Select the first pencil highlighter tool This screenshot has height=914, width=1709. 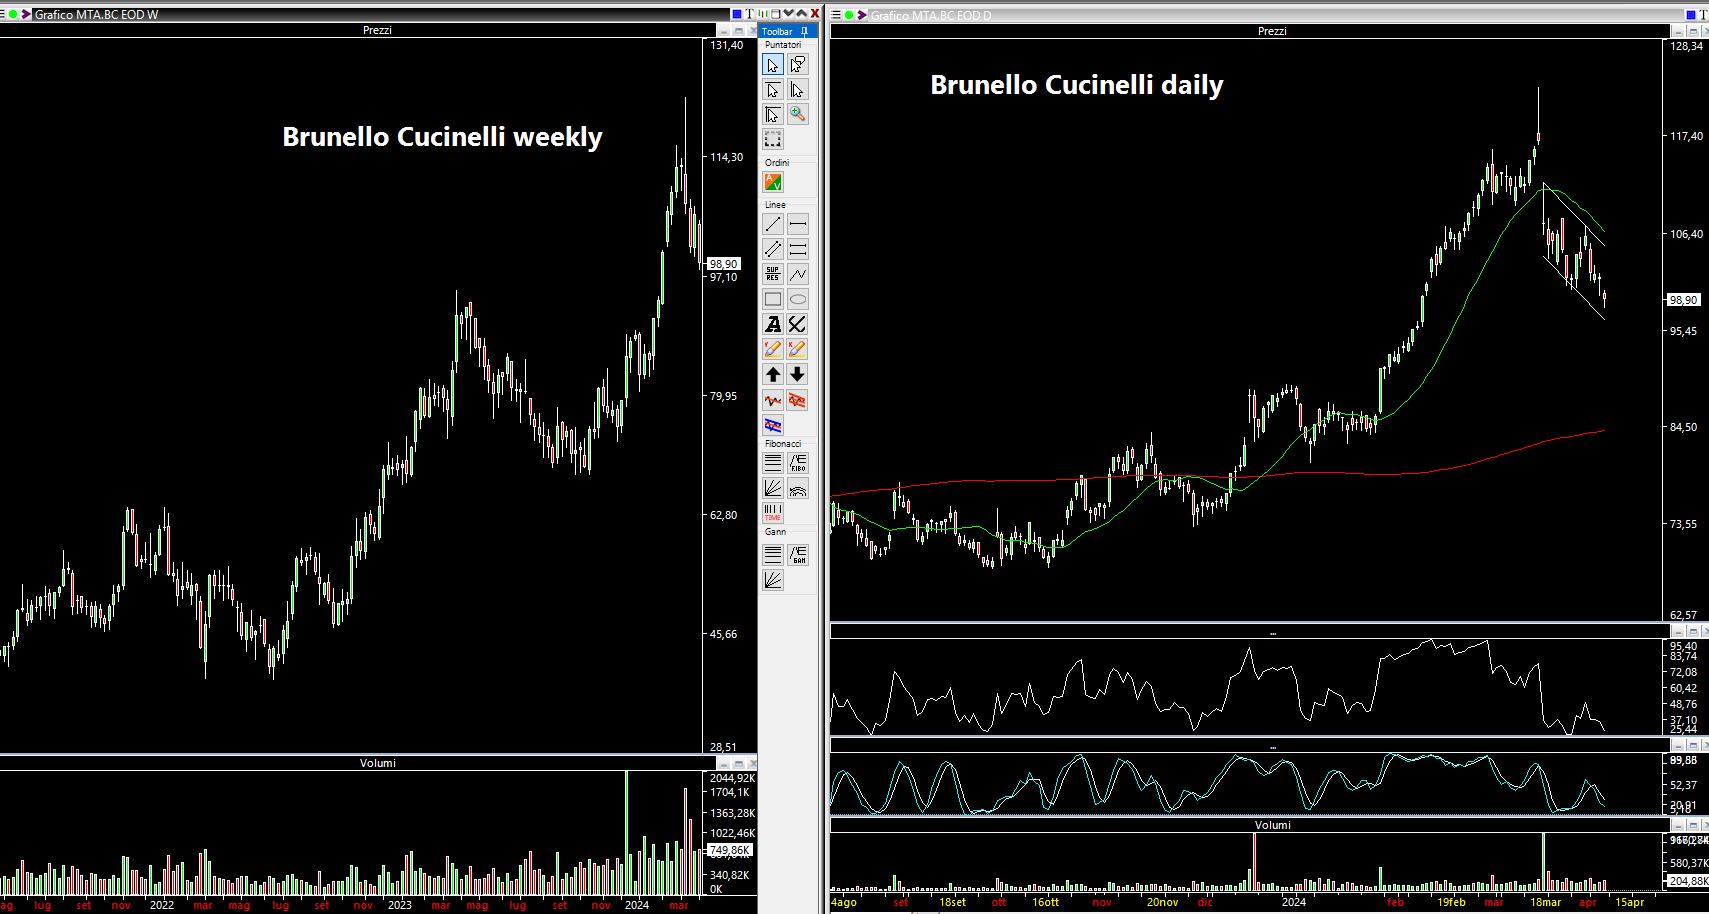click(772, 349)
